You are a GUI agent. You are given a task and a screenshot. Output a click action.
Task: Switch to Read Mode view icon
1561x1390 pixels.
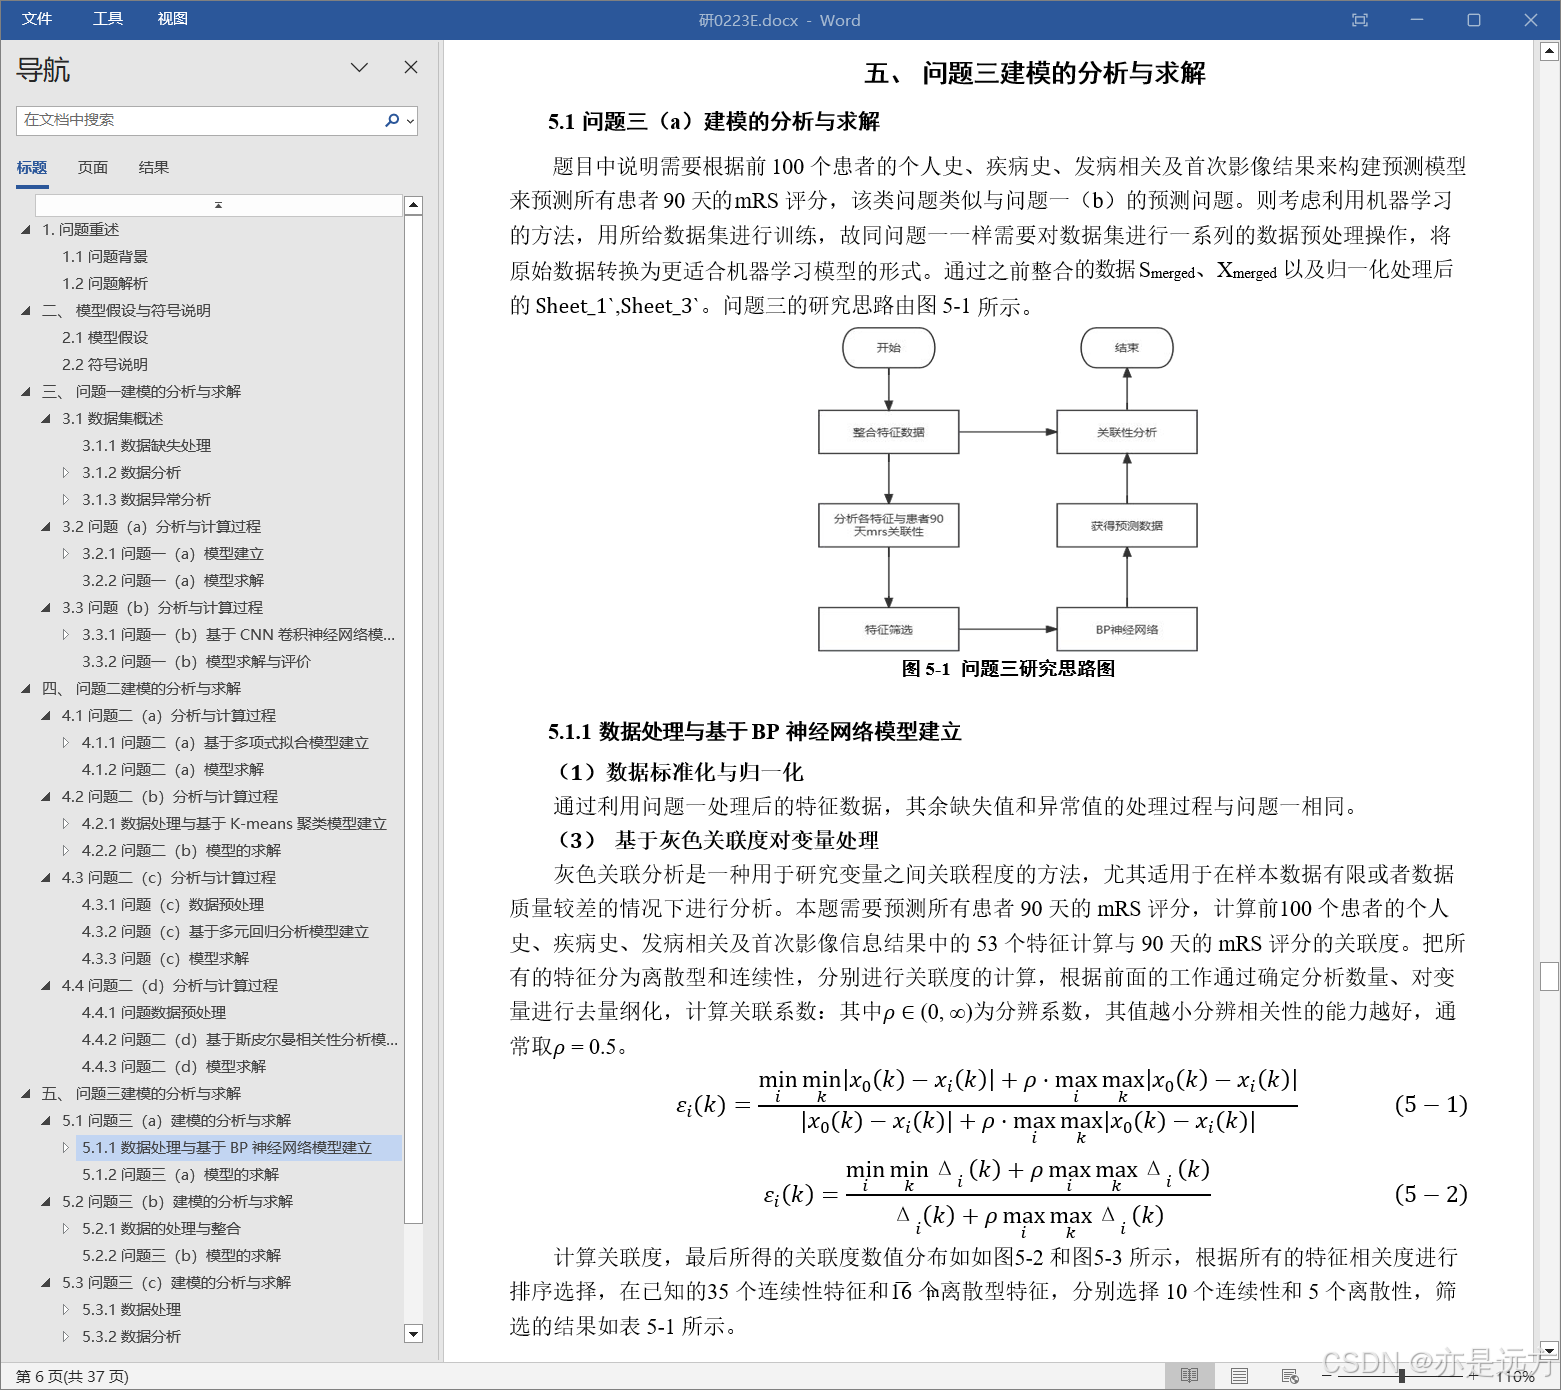click(1189, 1376)
